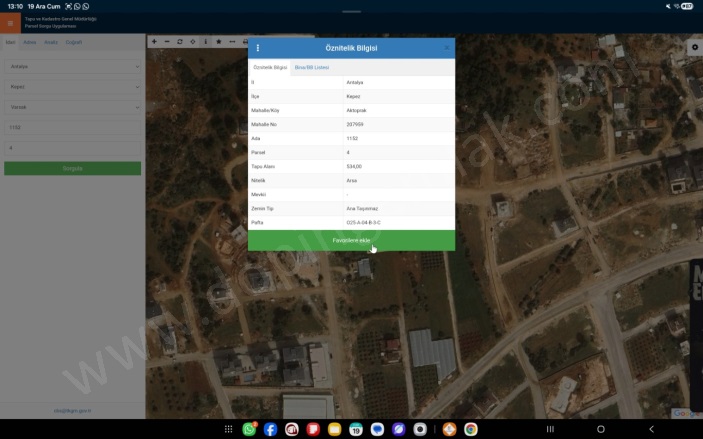
Task: Select the Öznitelik Bilgisi tab
Action: (x=270, y=67)
